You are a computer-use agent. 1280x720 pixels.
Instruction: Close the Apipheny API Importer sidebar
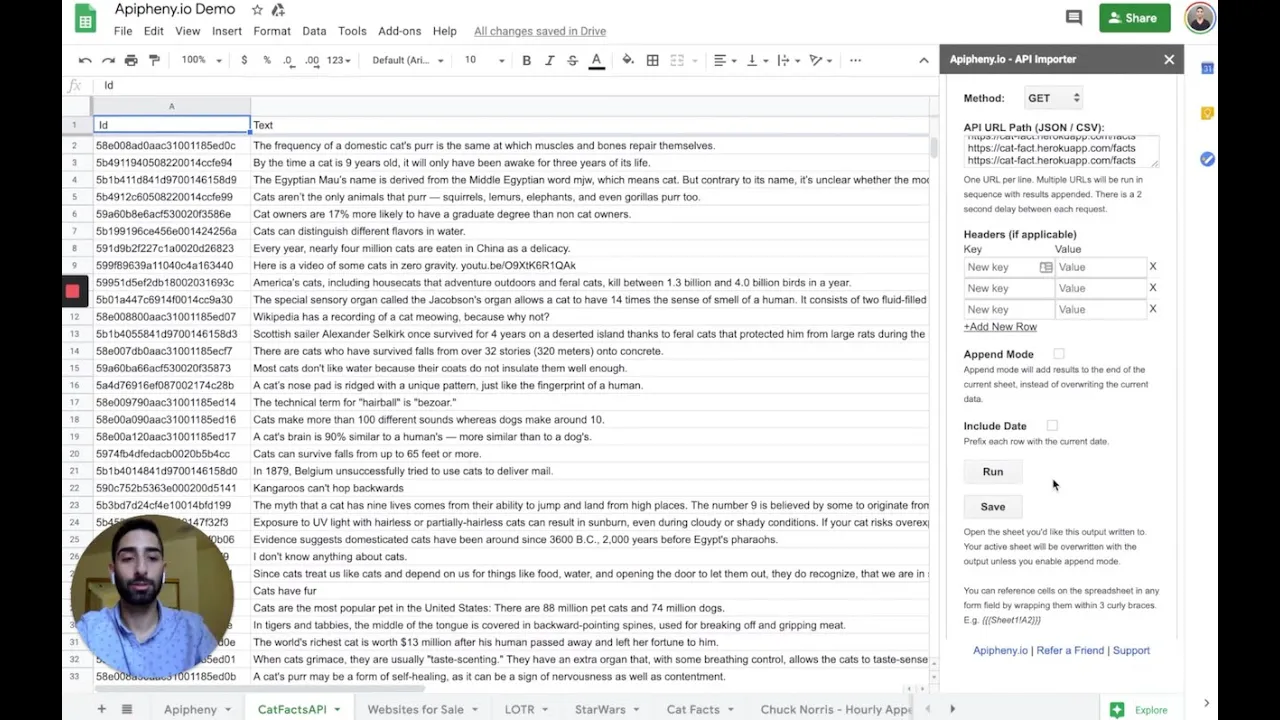(x=1169, y=59)
